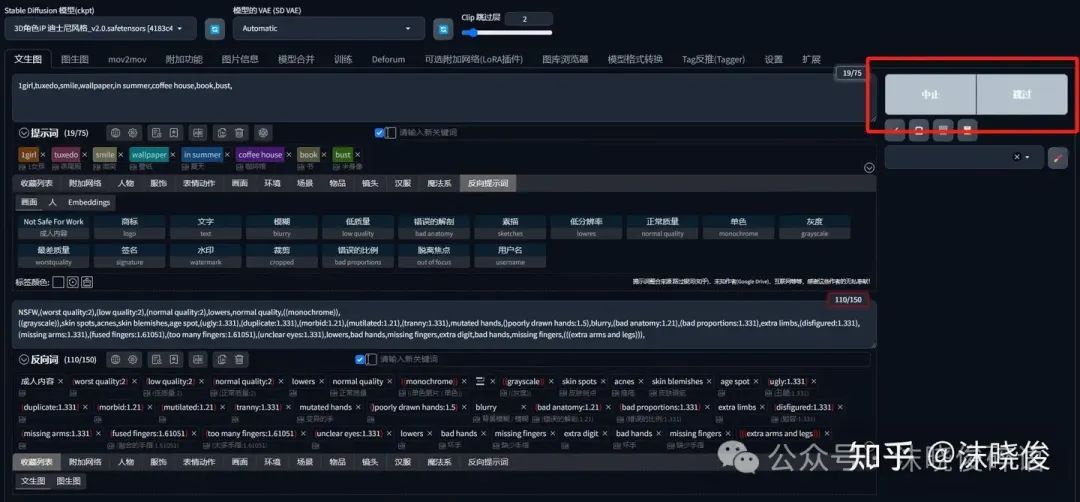
Task: Click globe language icon in 反向词 toolbar
Action: tap(116, 359)
